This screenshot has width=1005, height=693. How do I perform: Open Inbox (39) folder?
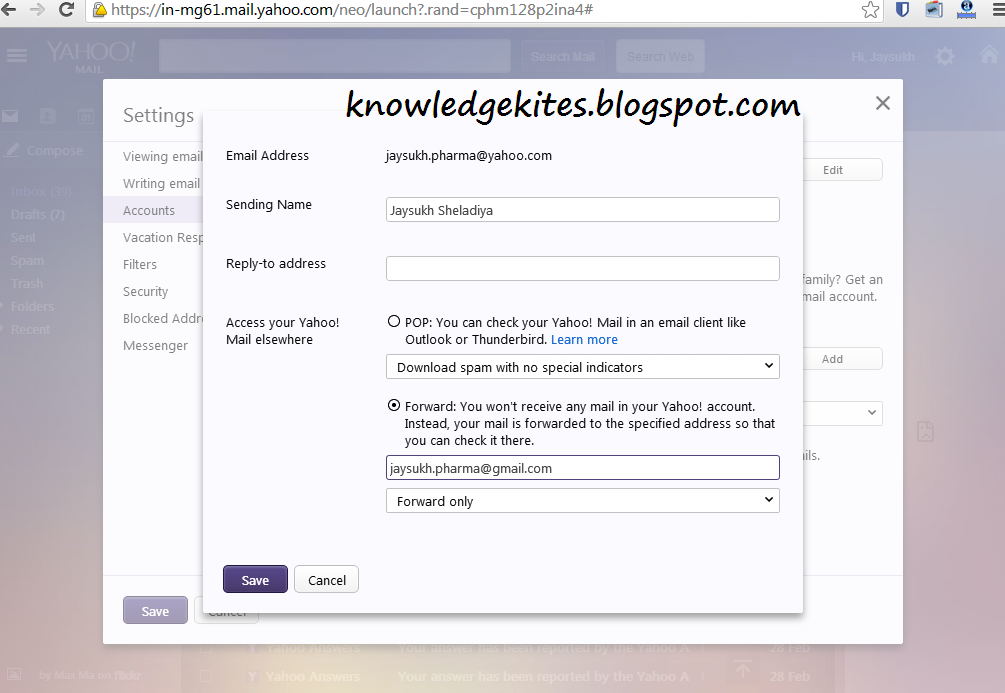[x=41, y=191]
